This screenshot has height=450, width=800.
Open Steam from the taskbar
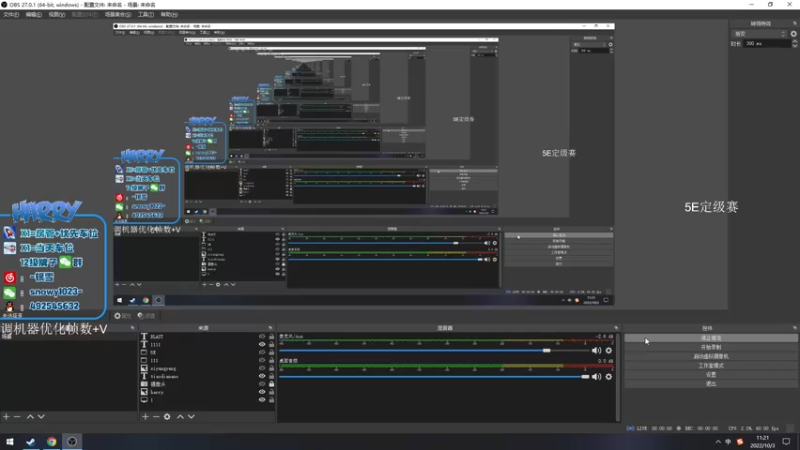click(31, 442)
